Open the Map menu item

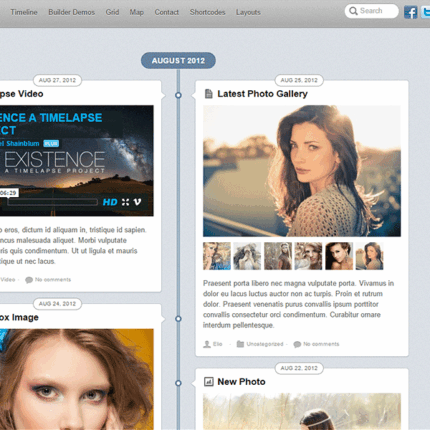click(x=137, y=12)
